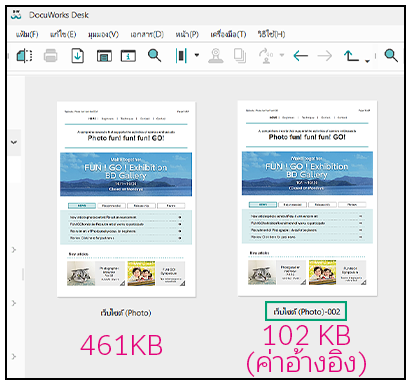Click the DocuWorks Desk app logo
The width and height of the screenshot is (411, 385).
pos(16,15)
